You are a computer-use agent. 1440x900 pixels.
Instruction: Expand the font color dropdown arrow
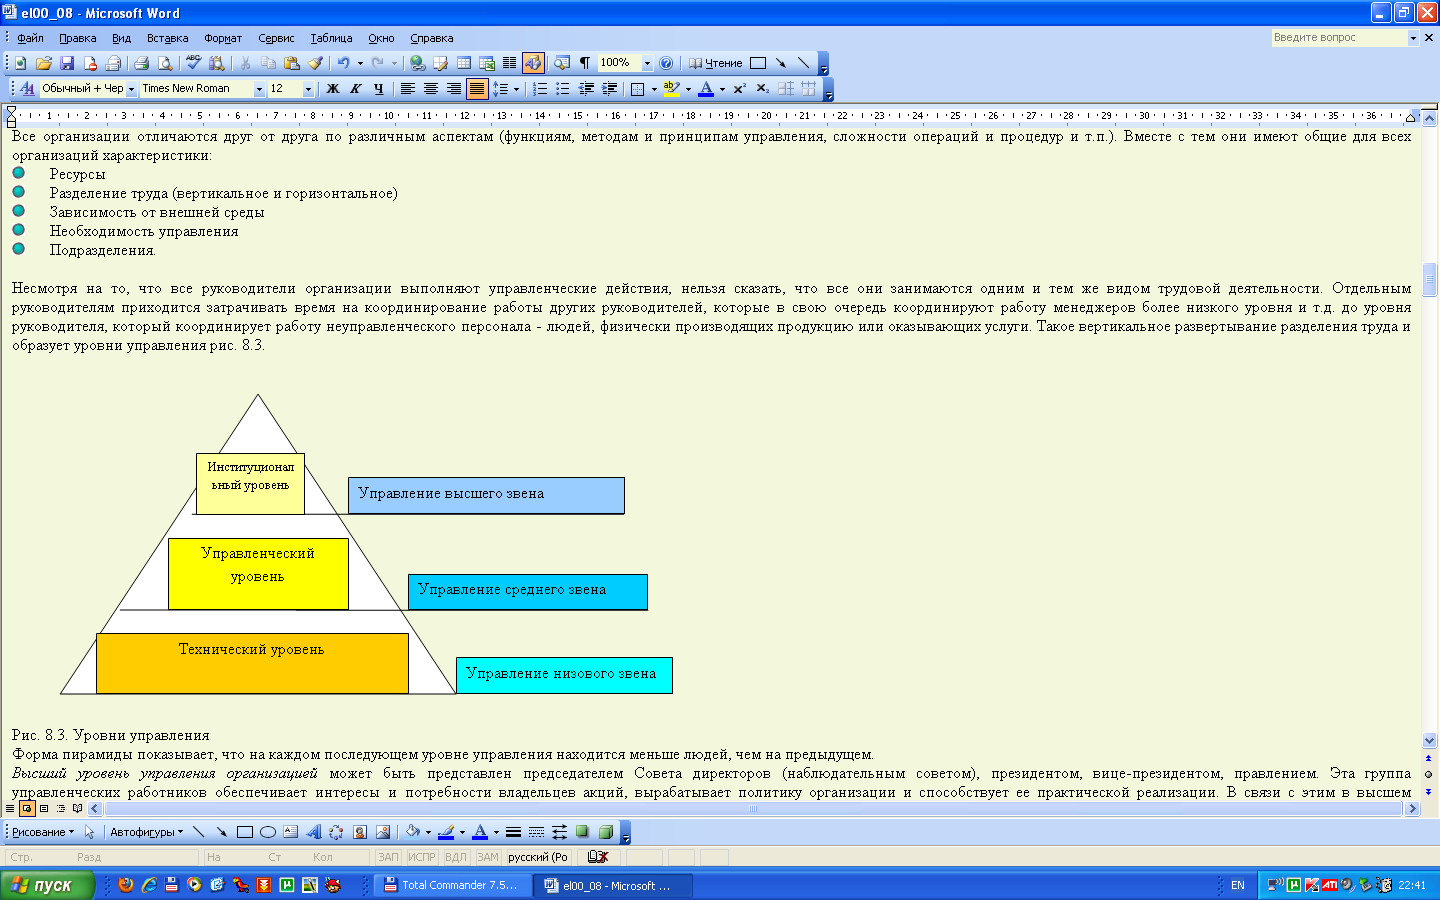click(x=722, y=89)
